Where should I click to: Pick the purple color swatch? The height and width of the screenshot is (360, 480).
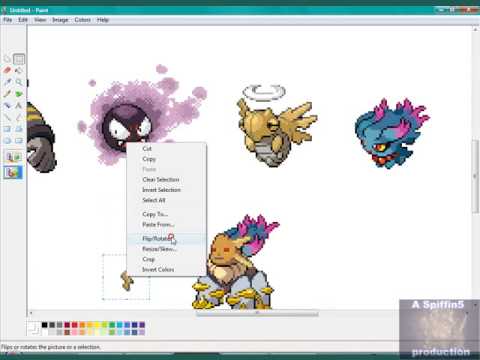(x=142, y=325)
